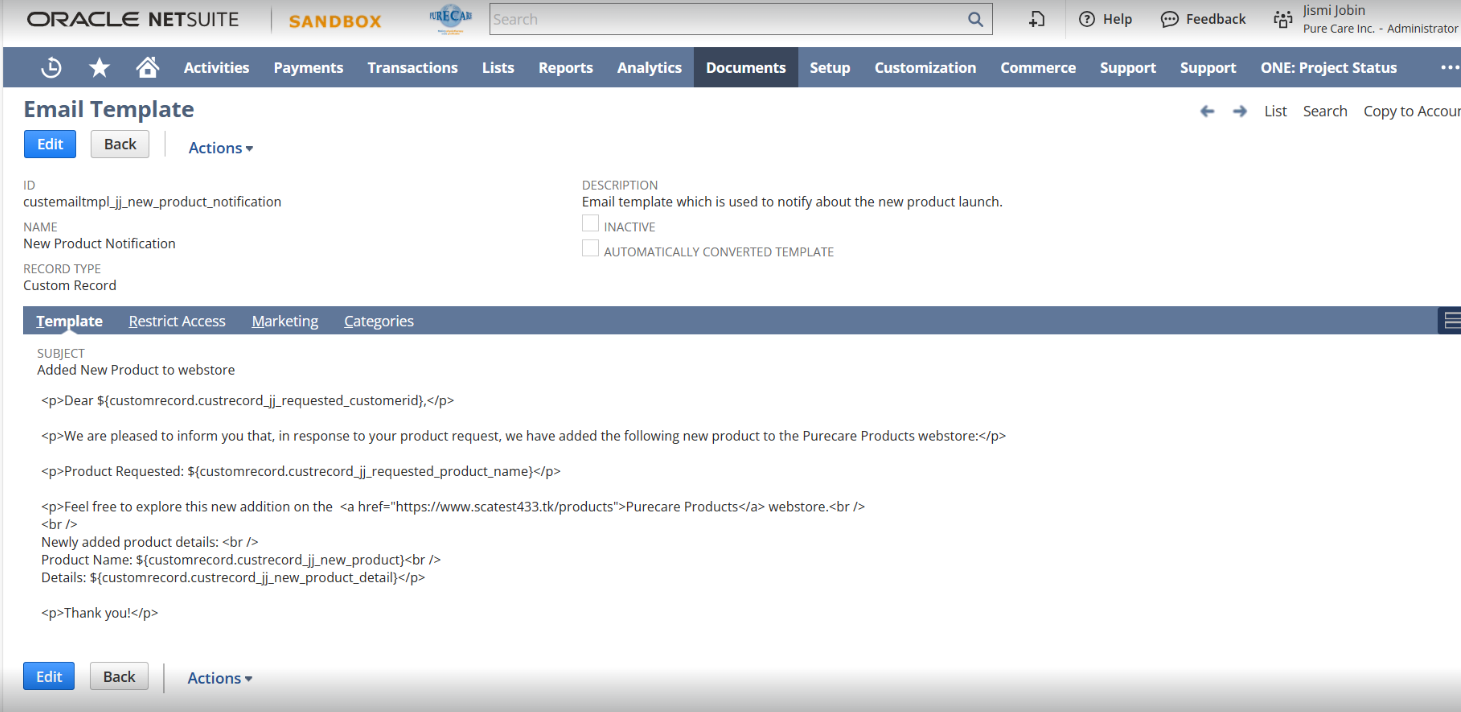Open Help from the top bar
The height and width of the screenshot is (712, 1461).
[x=1105, y=19]
